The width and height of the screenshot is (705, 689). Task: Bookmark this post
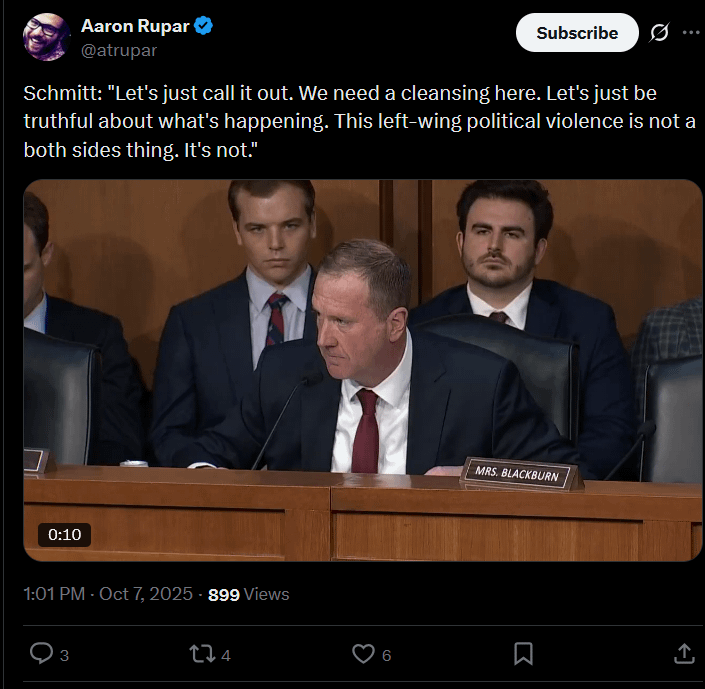coord(523,653)
